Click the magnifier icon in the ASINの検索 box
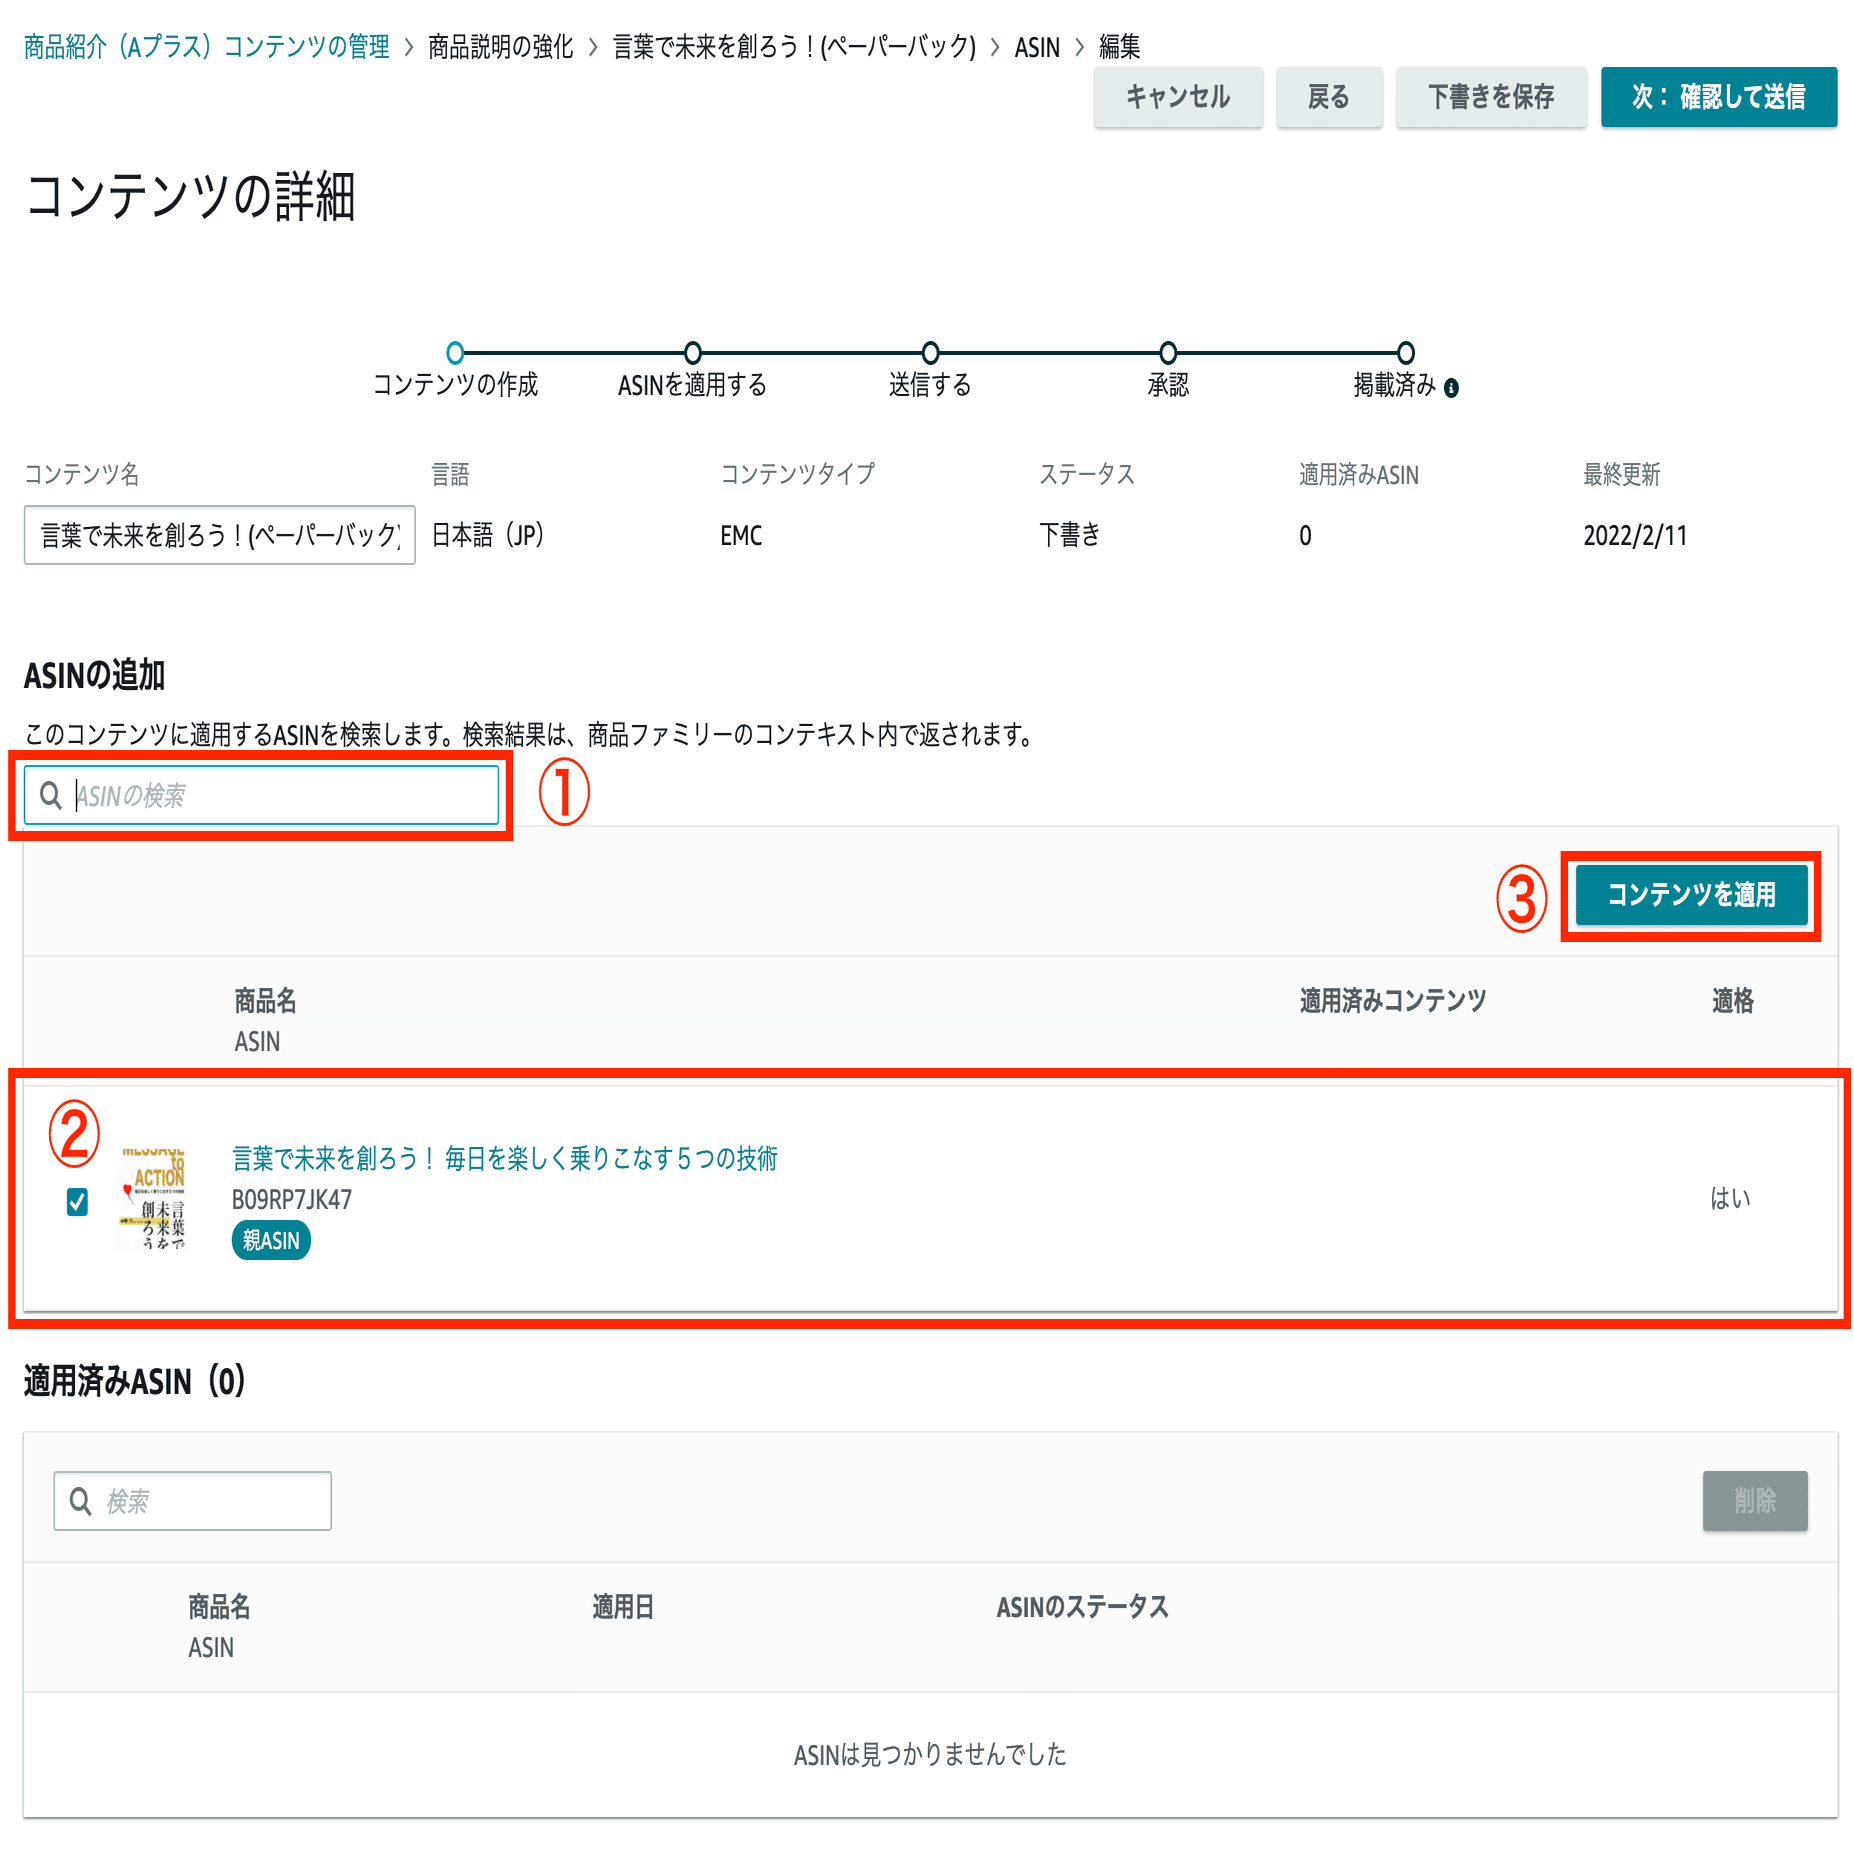 click(x=50, y=795)
